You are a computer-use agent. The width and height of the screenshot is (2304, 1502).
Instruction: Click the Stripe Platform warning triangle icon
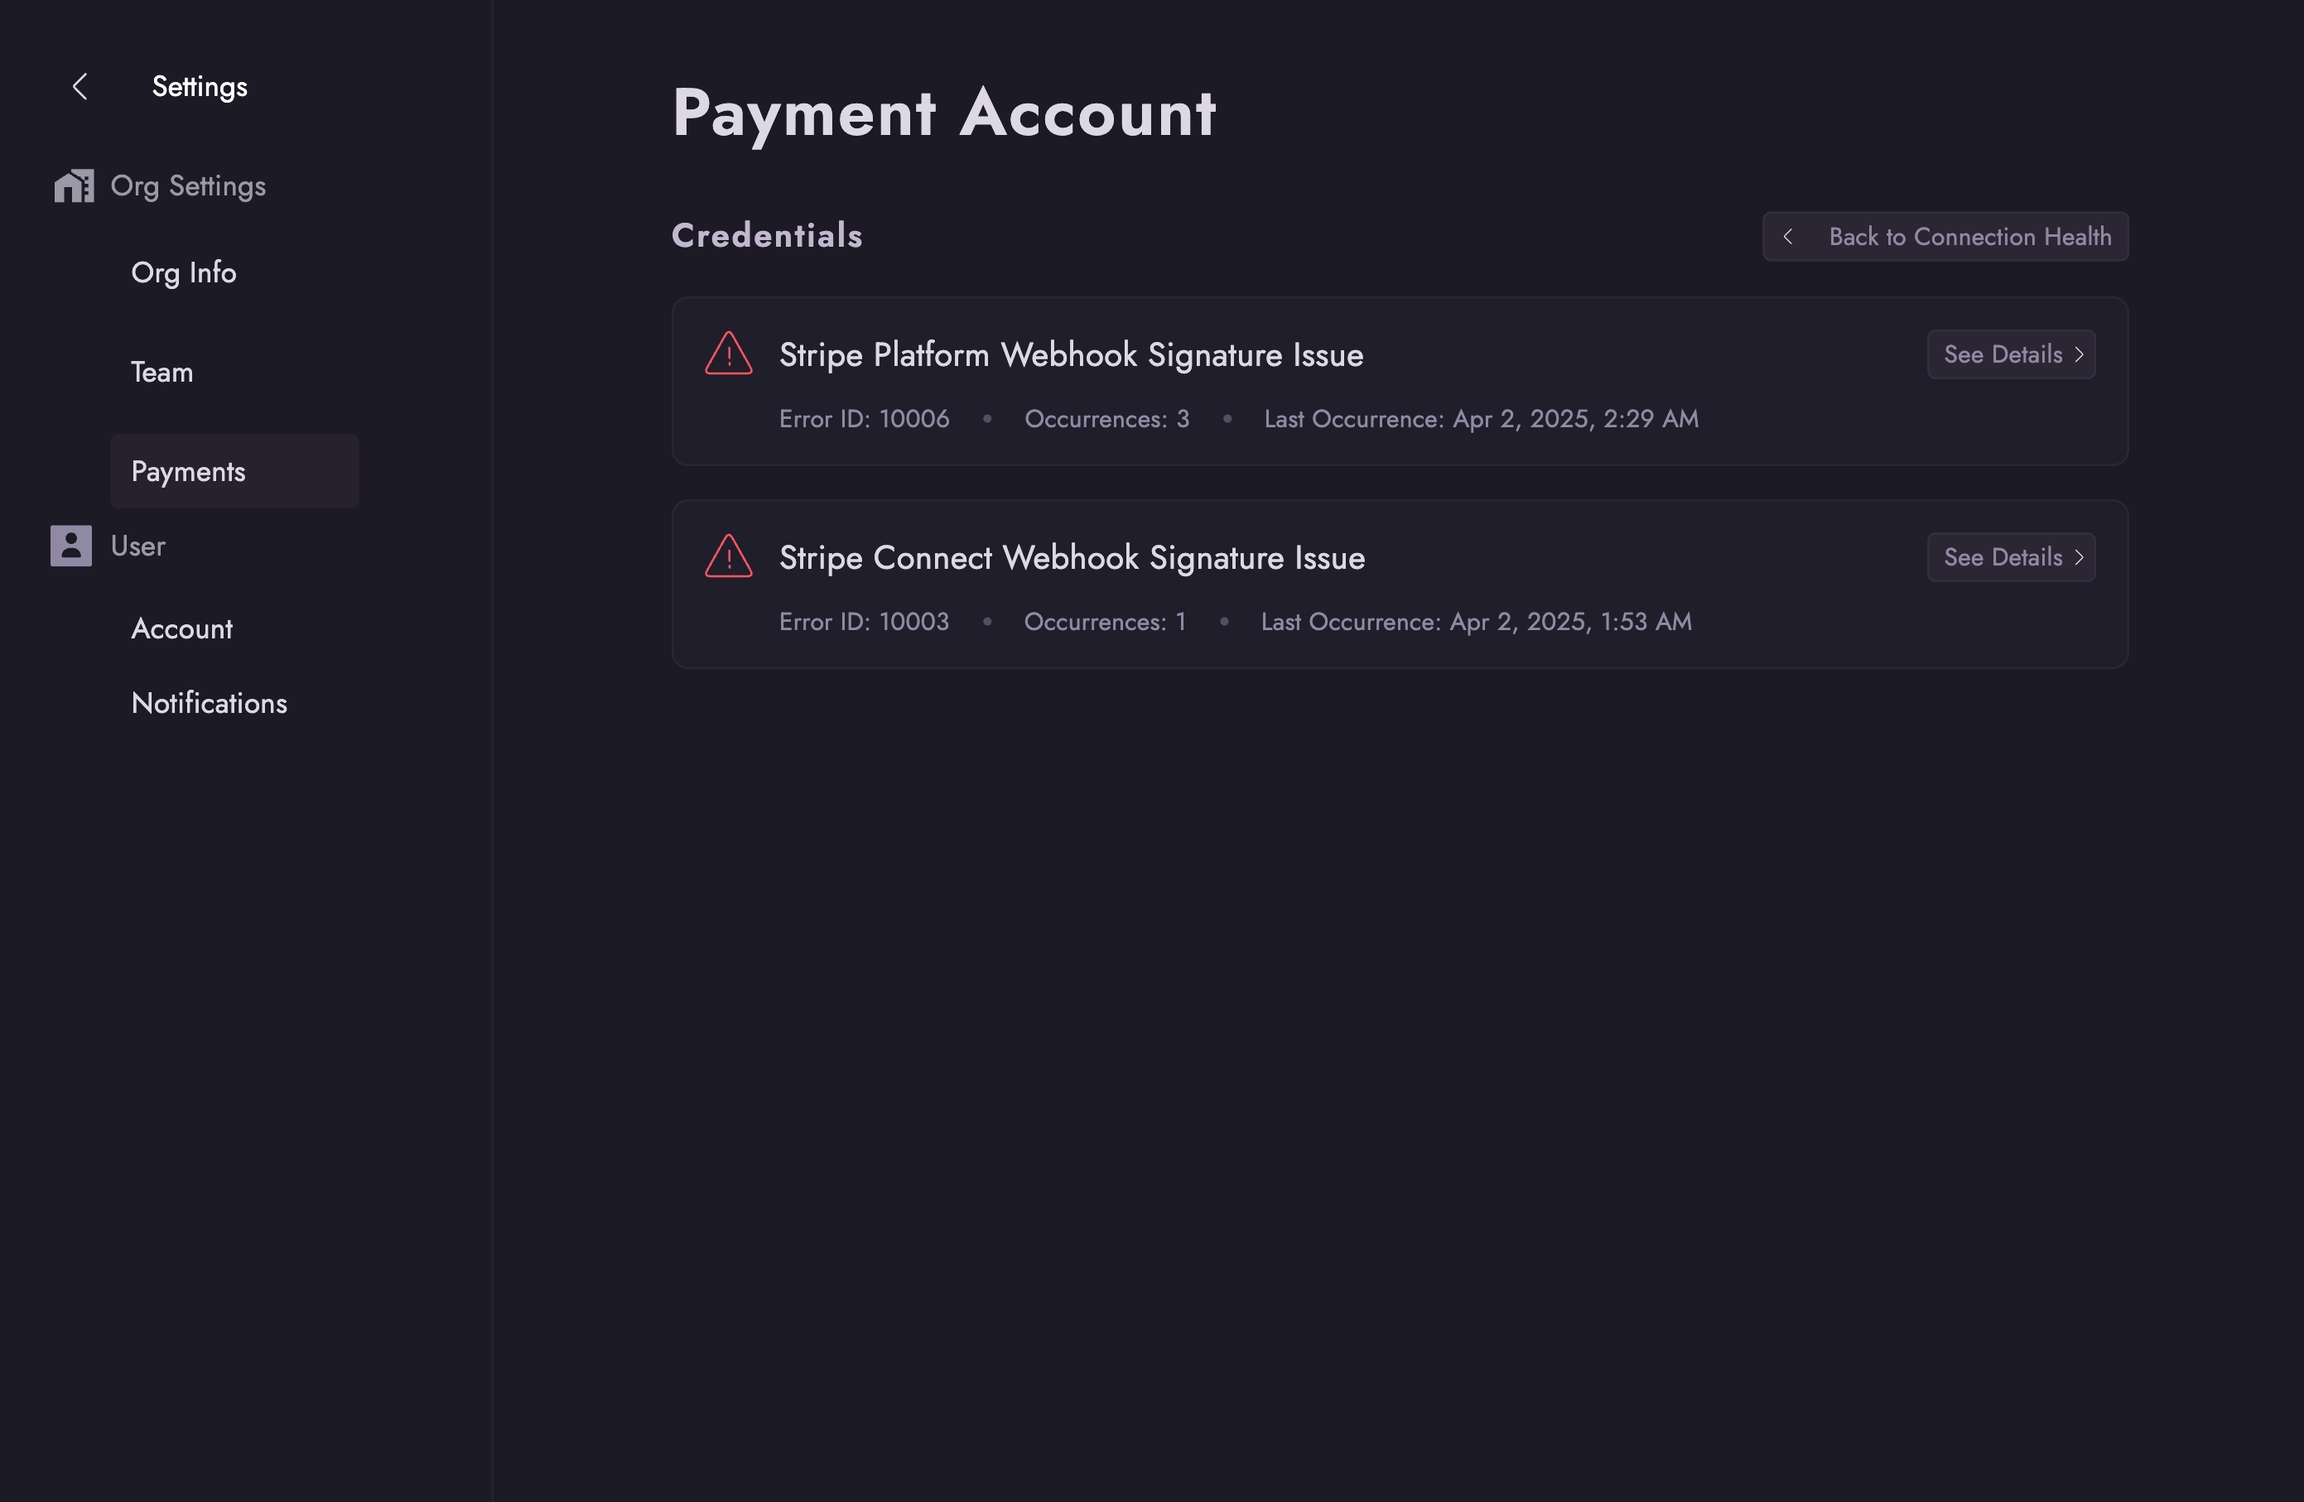coord(728,354)
